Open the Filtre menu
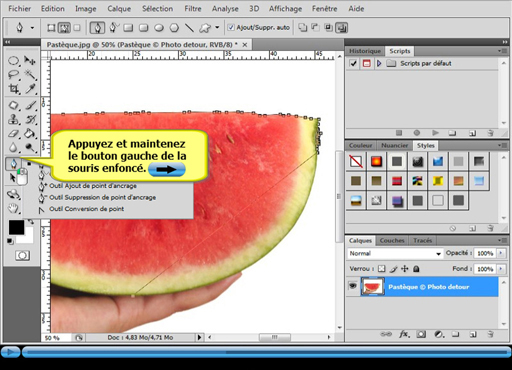Image resolution: width=512 pixels, height=370 pixels. [193, 9]
